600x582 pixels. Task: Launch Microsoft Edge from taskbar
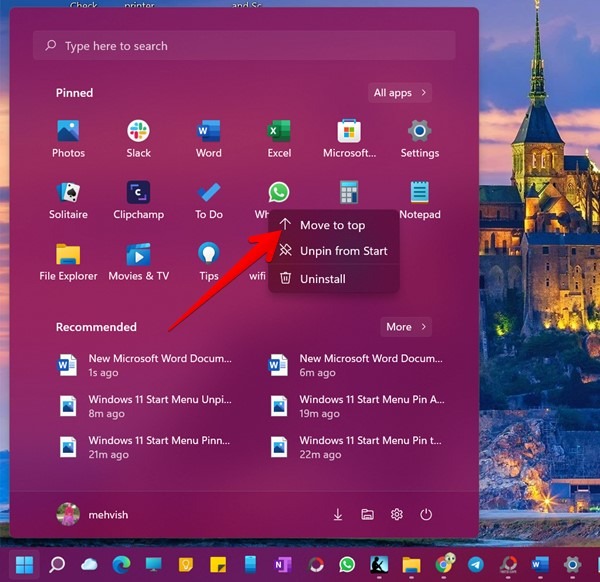121,565
